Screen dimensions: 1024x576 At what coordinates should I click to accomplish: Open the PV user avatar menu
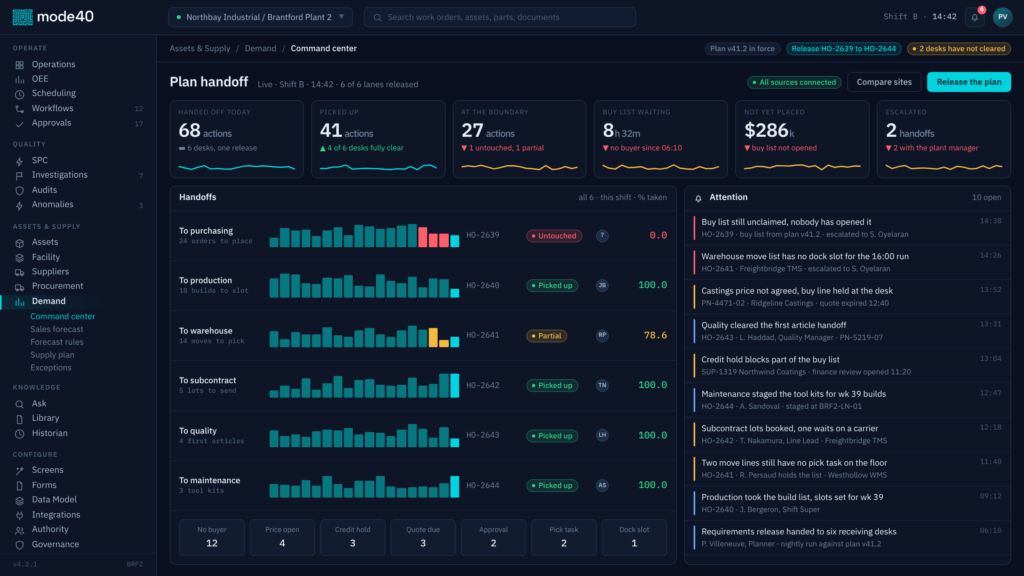(x=1002, y=17)
